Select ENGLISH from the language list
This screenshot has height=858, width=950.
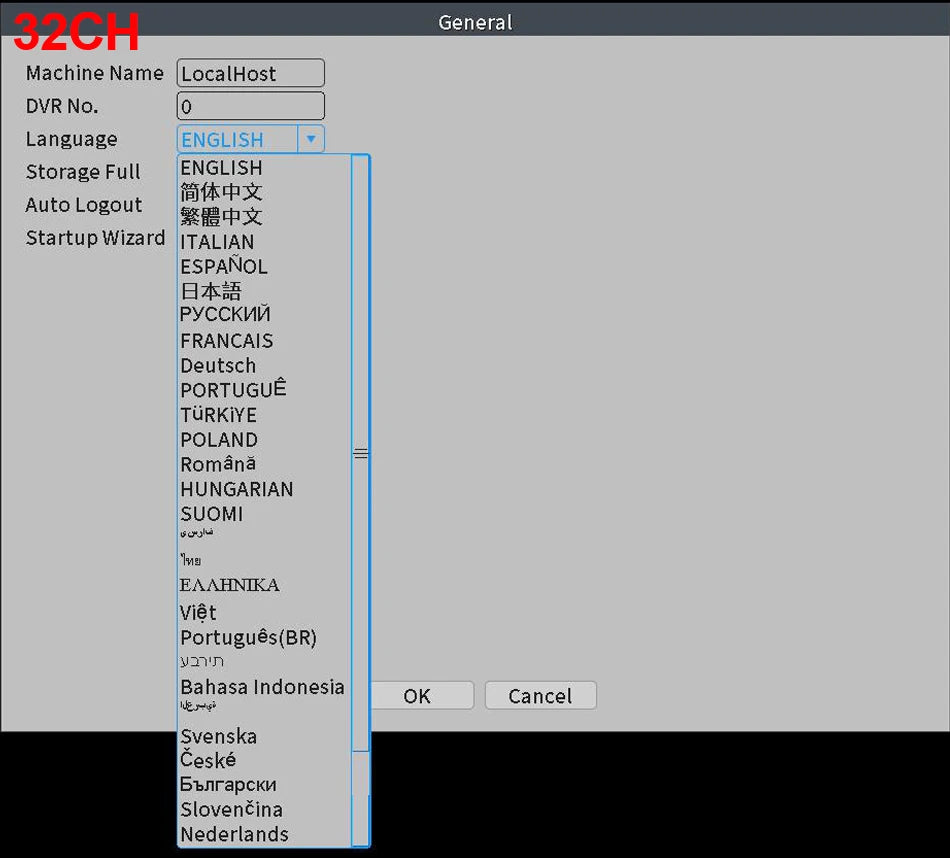click(x=221, y=168)
